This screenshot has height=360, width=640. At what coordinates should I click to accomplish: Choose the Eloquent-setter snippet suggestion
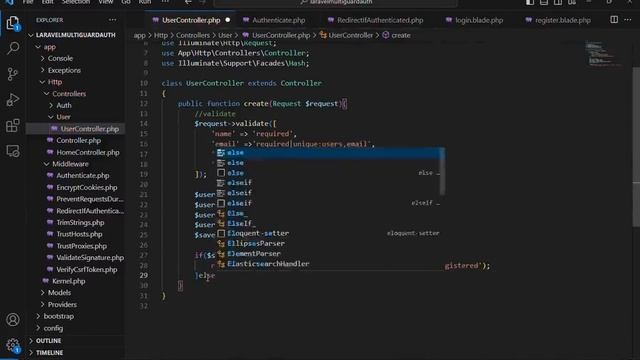(x=328, y=233)
